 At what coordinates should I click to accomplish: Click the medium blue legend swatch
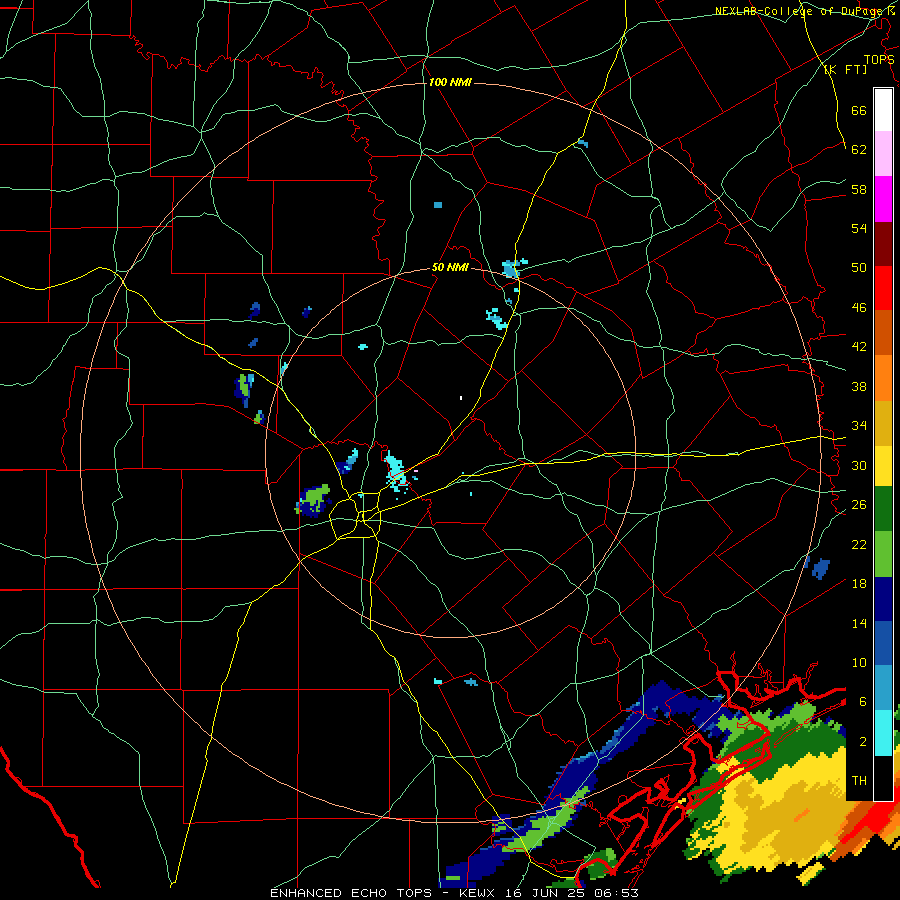coord(883,642)
